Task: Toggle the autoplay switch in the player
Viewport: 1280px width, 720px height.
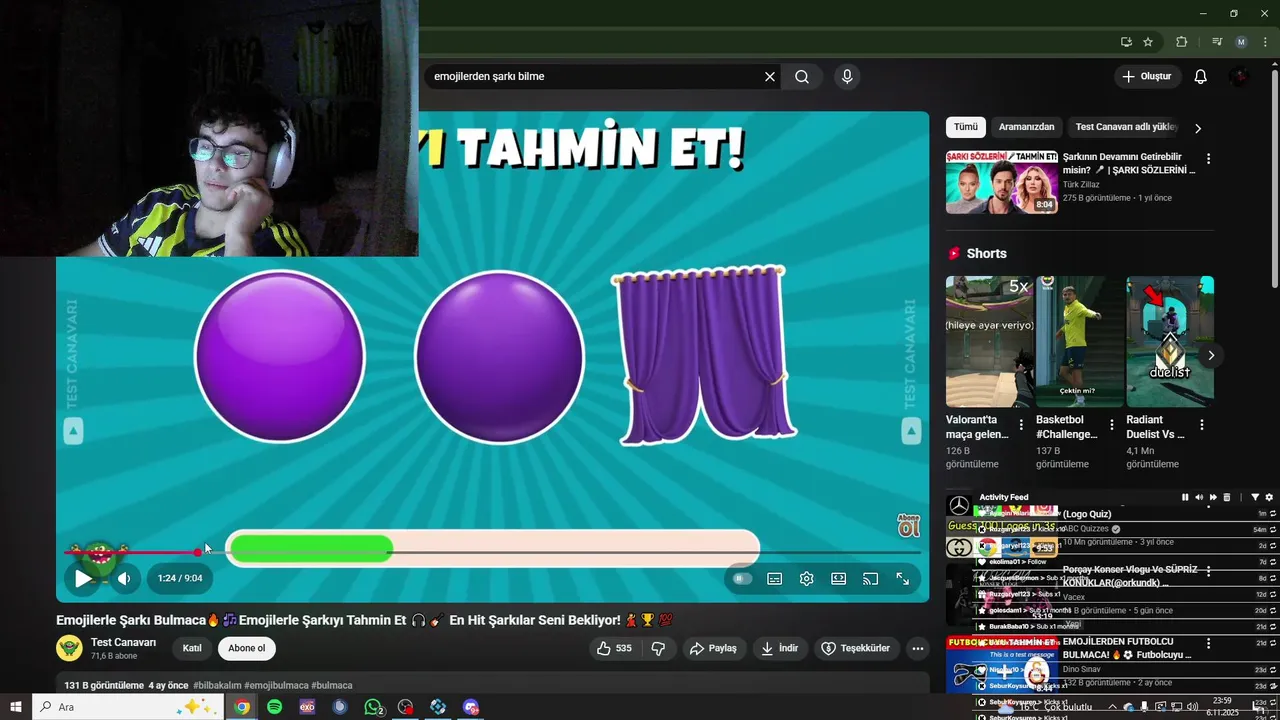Action: coord(741,578)
